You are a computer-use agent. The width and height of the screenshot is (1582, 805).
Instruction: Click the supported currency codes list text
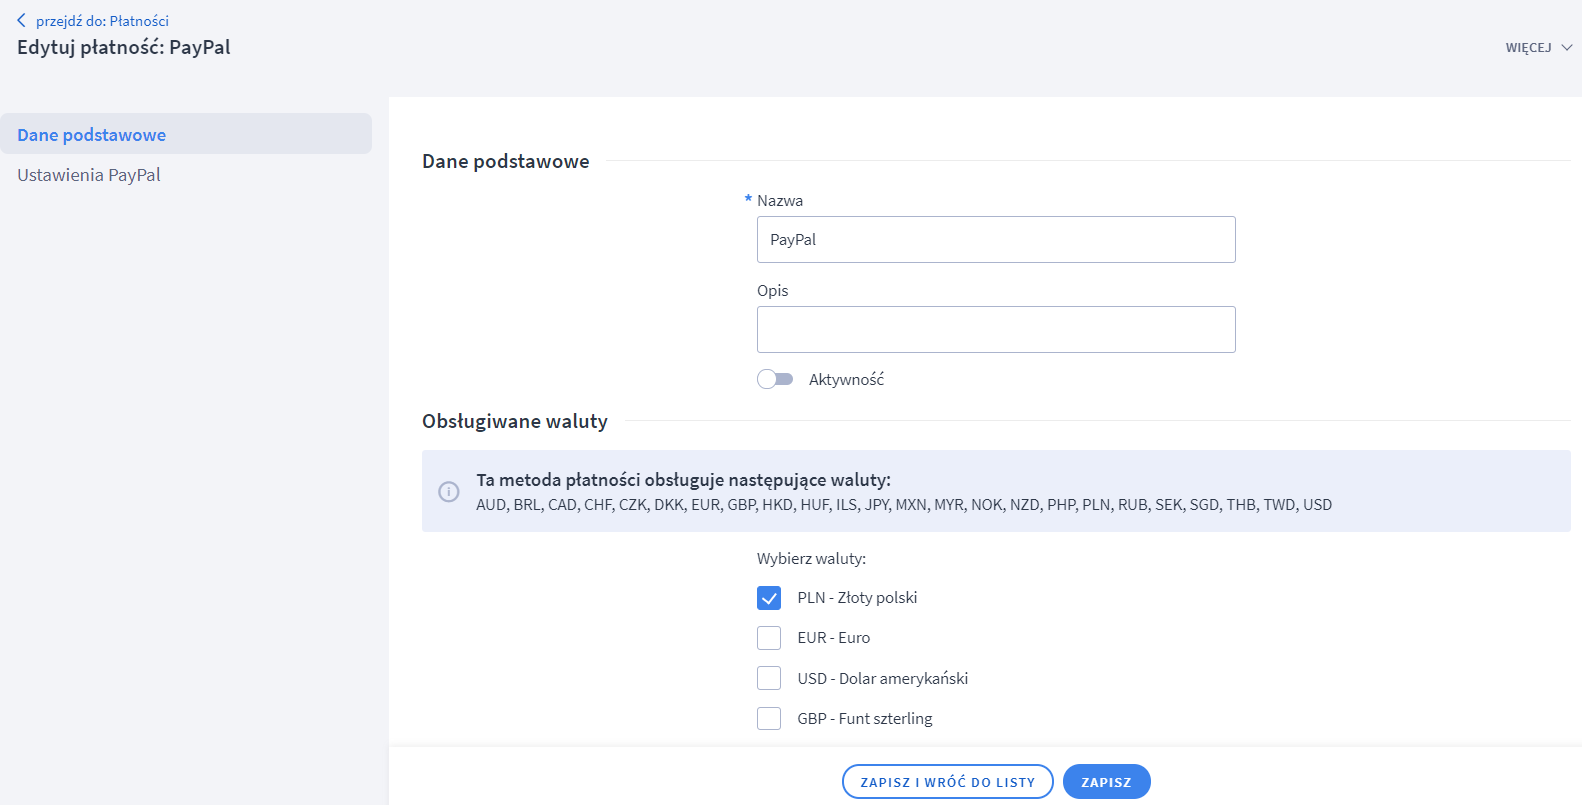(x=904, y=505)
